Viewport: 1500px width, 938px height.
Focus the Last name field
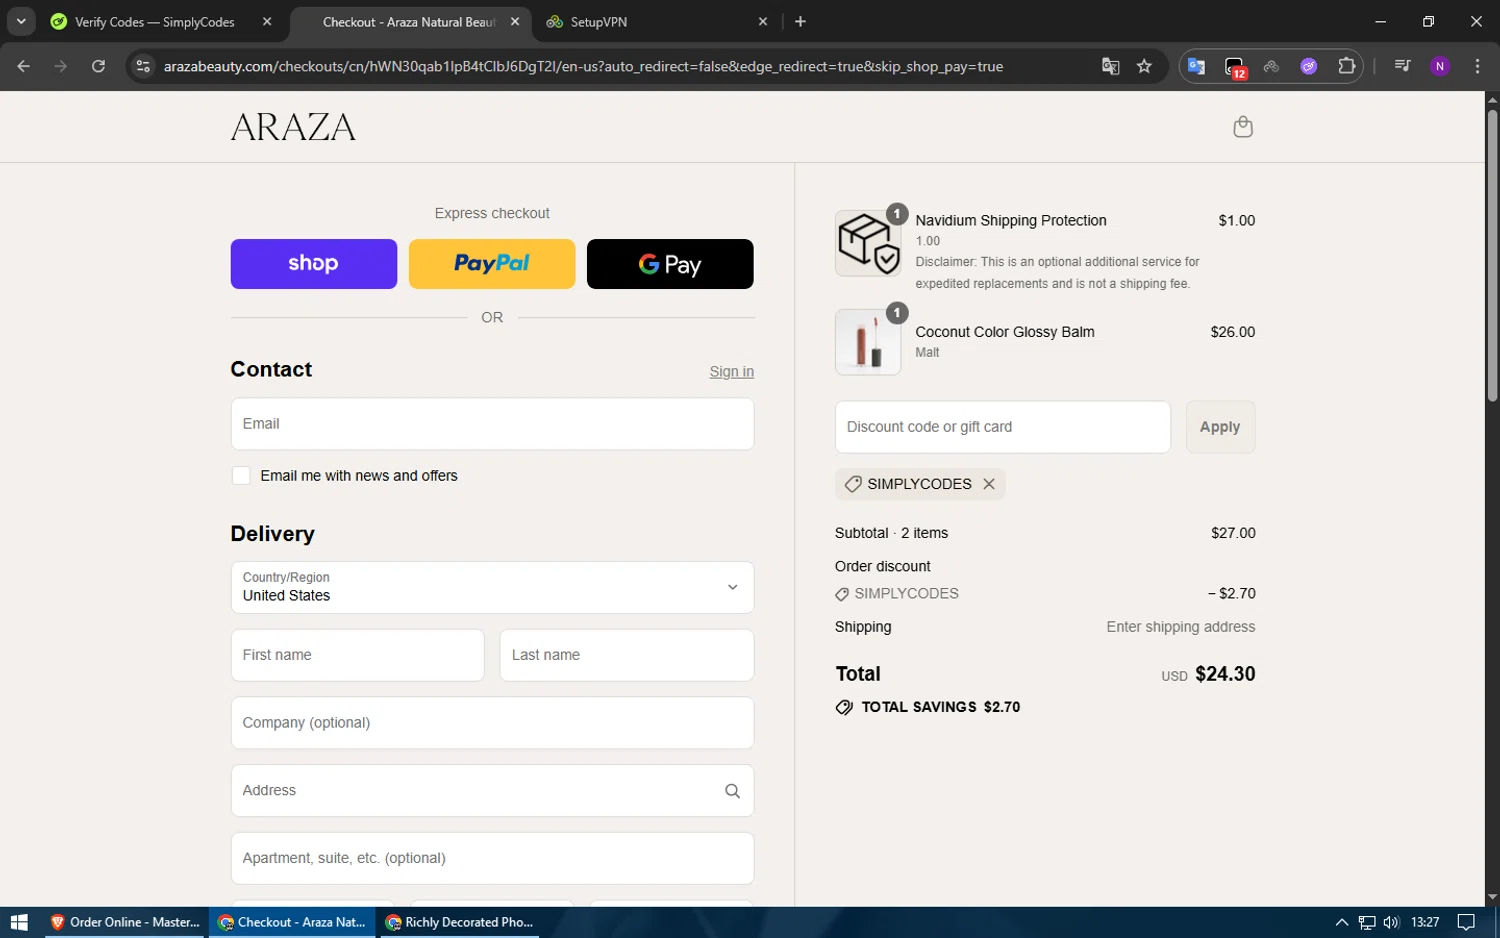626,655
